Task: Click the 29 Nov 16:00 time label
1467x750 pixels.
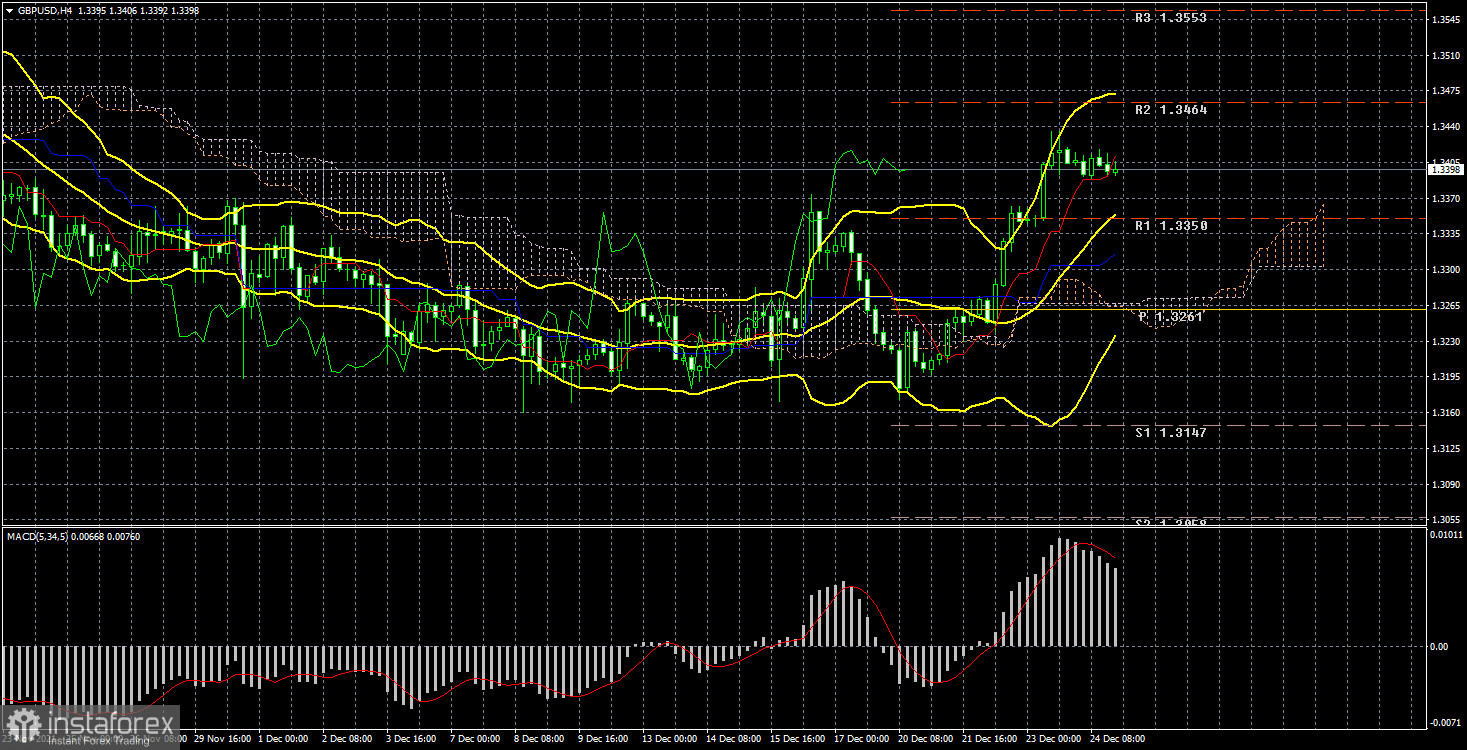Action: coord(223,739)
